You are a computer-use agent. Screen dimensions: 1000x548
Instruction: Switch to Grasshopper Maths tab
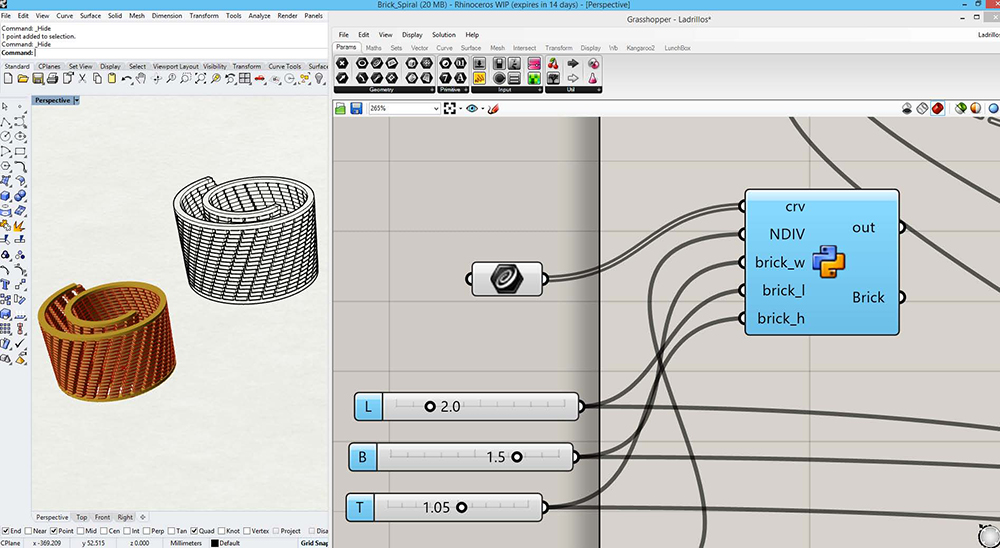(374, 48)
